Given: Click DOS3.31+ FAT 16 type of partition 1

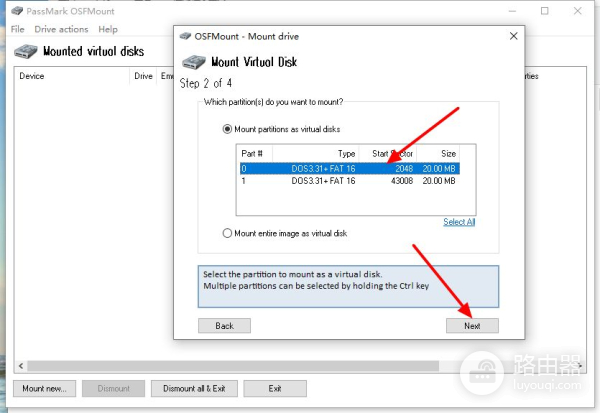Looking at the screenshot, I should (x=323, y=181).
